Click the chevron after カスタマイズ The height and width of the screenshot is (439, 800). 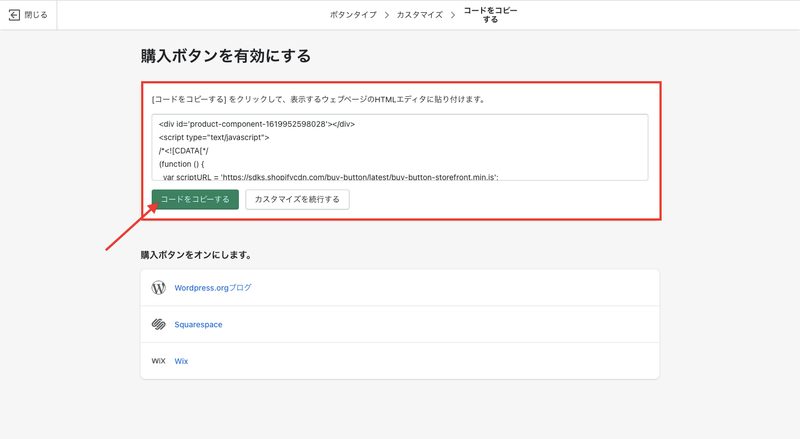(x=453, y=15)
